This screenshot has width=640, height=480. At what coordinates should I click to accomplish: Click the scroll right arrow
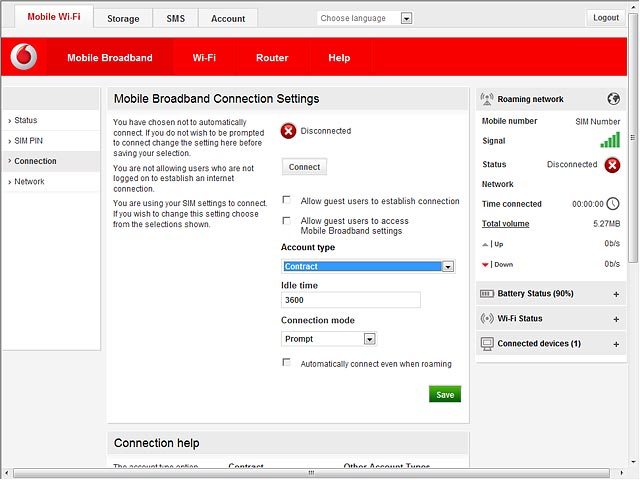coord(622,473)
